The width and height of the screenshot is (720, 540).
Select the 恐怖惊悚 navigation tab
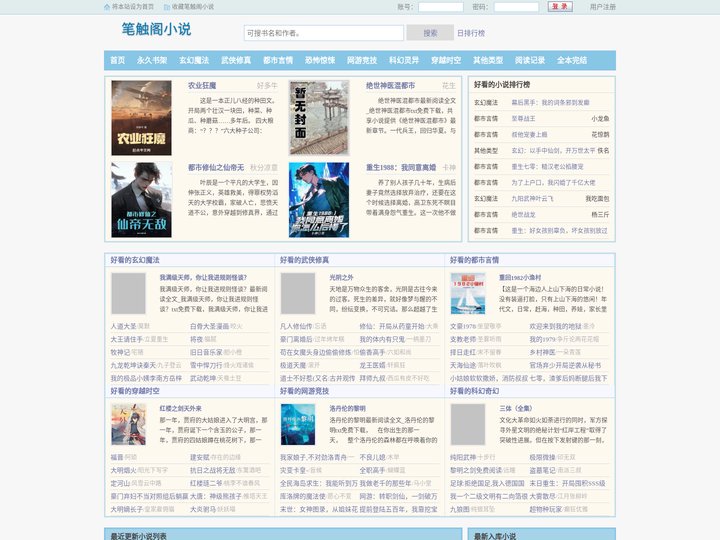[320, 60]
